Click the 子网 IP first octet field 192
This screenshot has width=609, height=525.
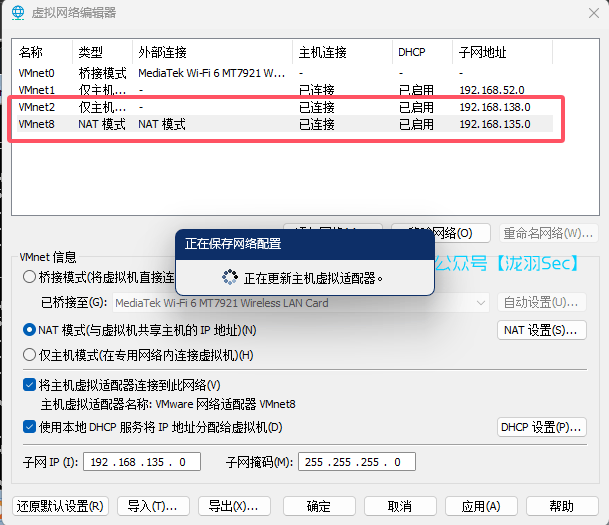tap(99, 462)
